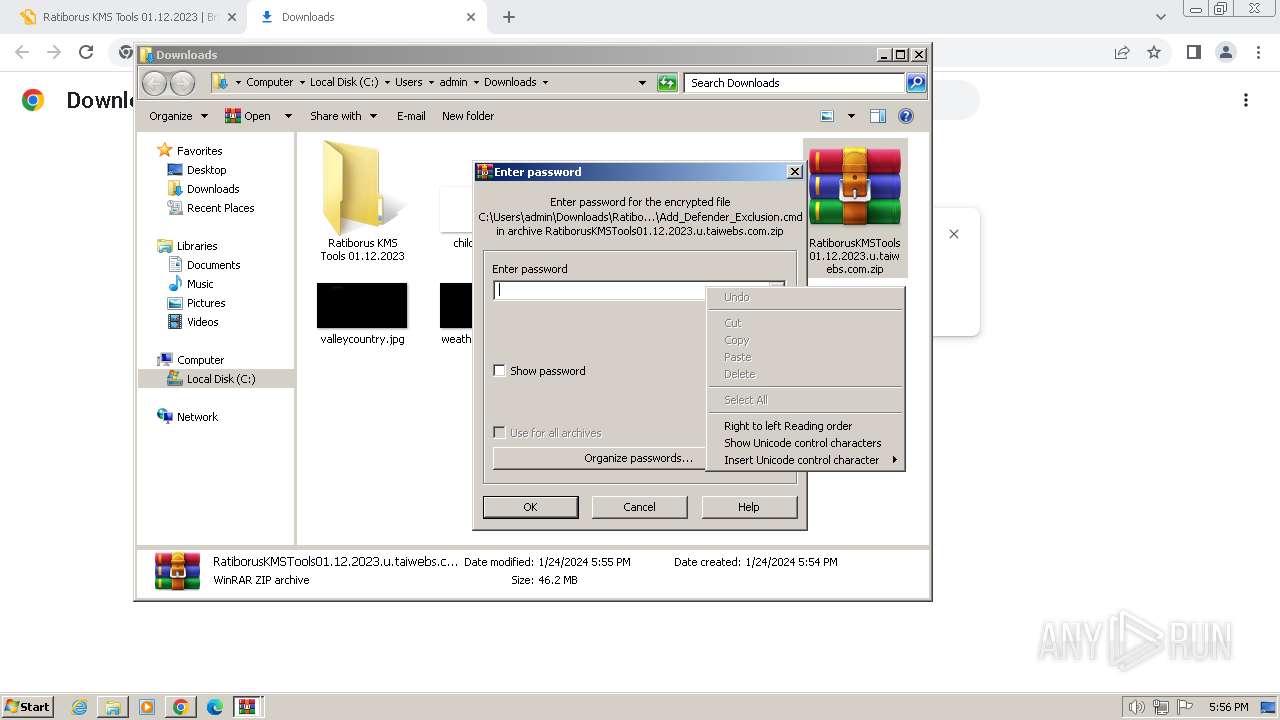Confirm the password with OK
Viewport: 1280px width, 720px height.
coord(530,507)
